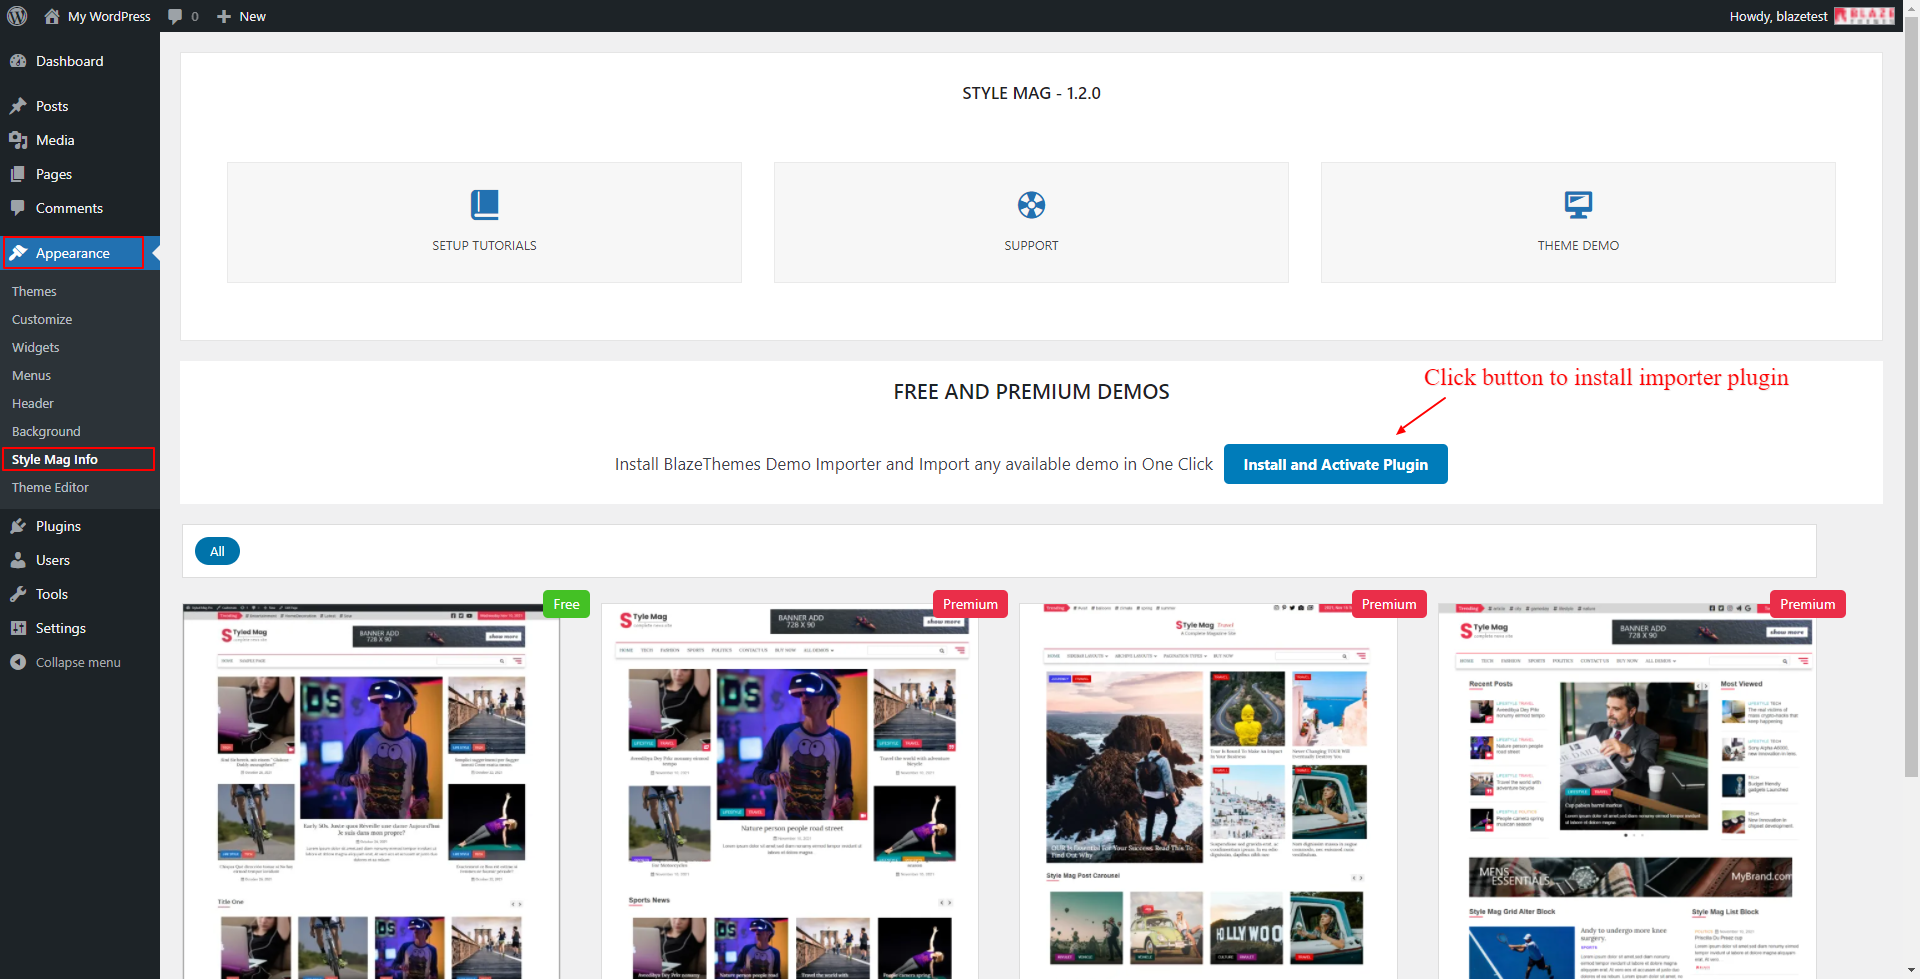Go to Widgets under Appearance

[x=36, y=347]
